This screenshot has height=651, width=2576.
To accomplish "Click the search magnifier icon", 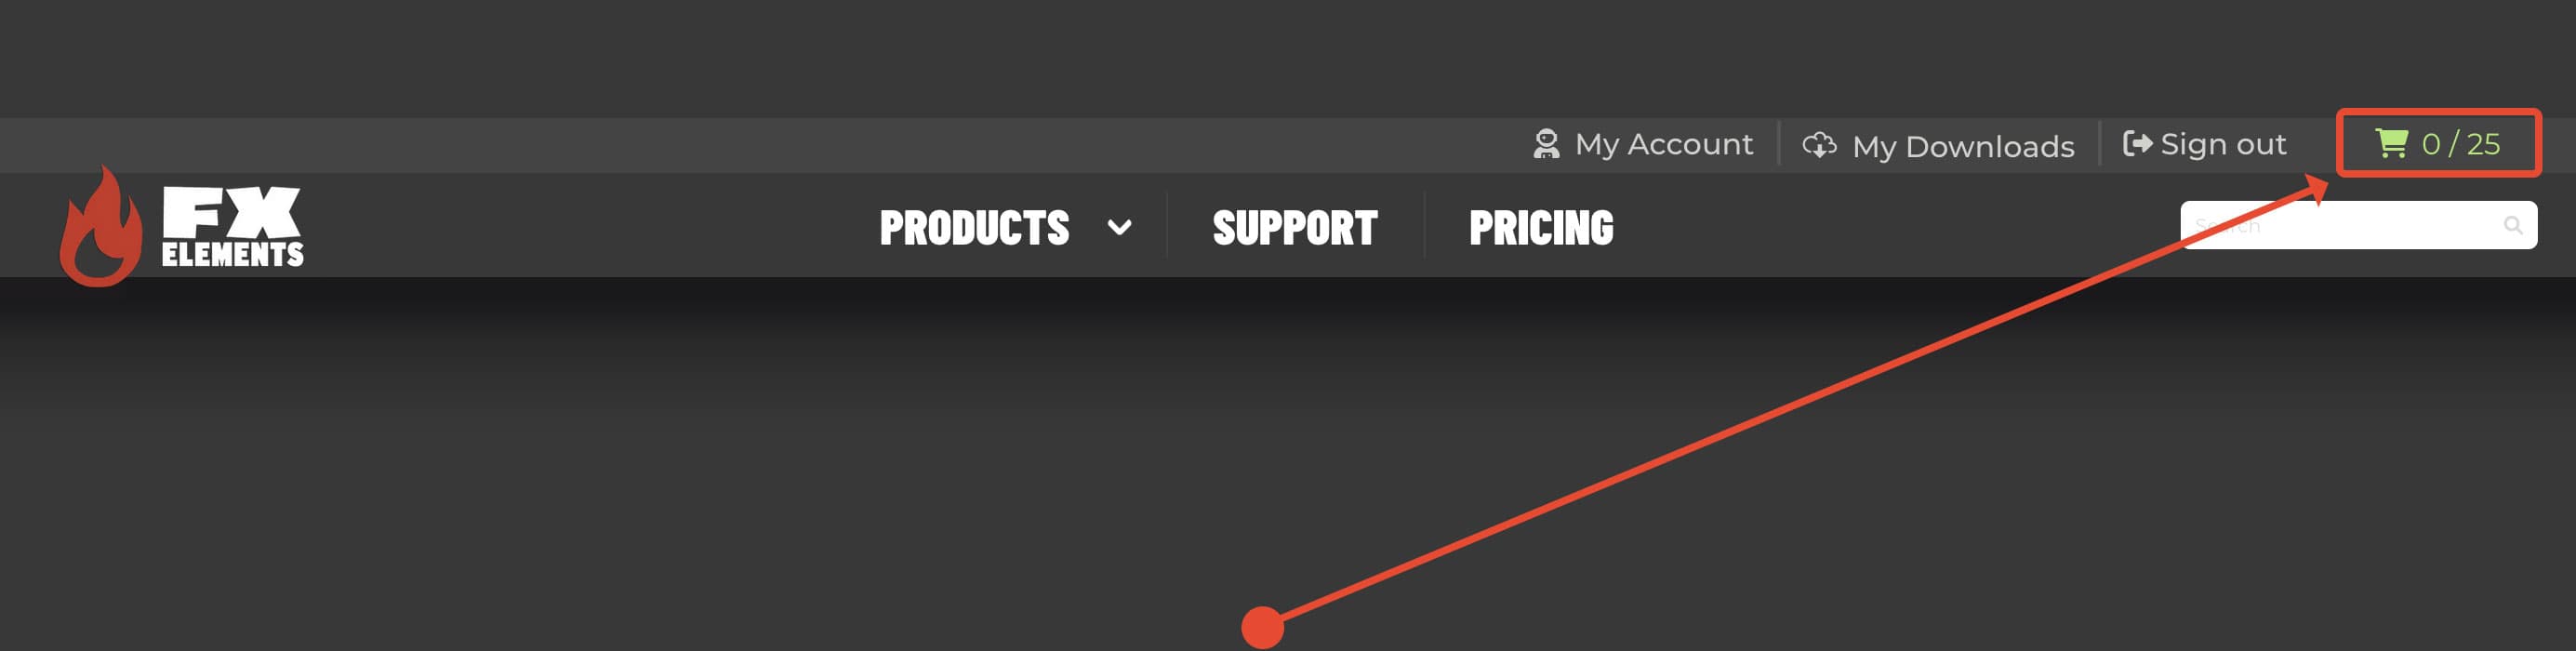I will point(2513,224).
